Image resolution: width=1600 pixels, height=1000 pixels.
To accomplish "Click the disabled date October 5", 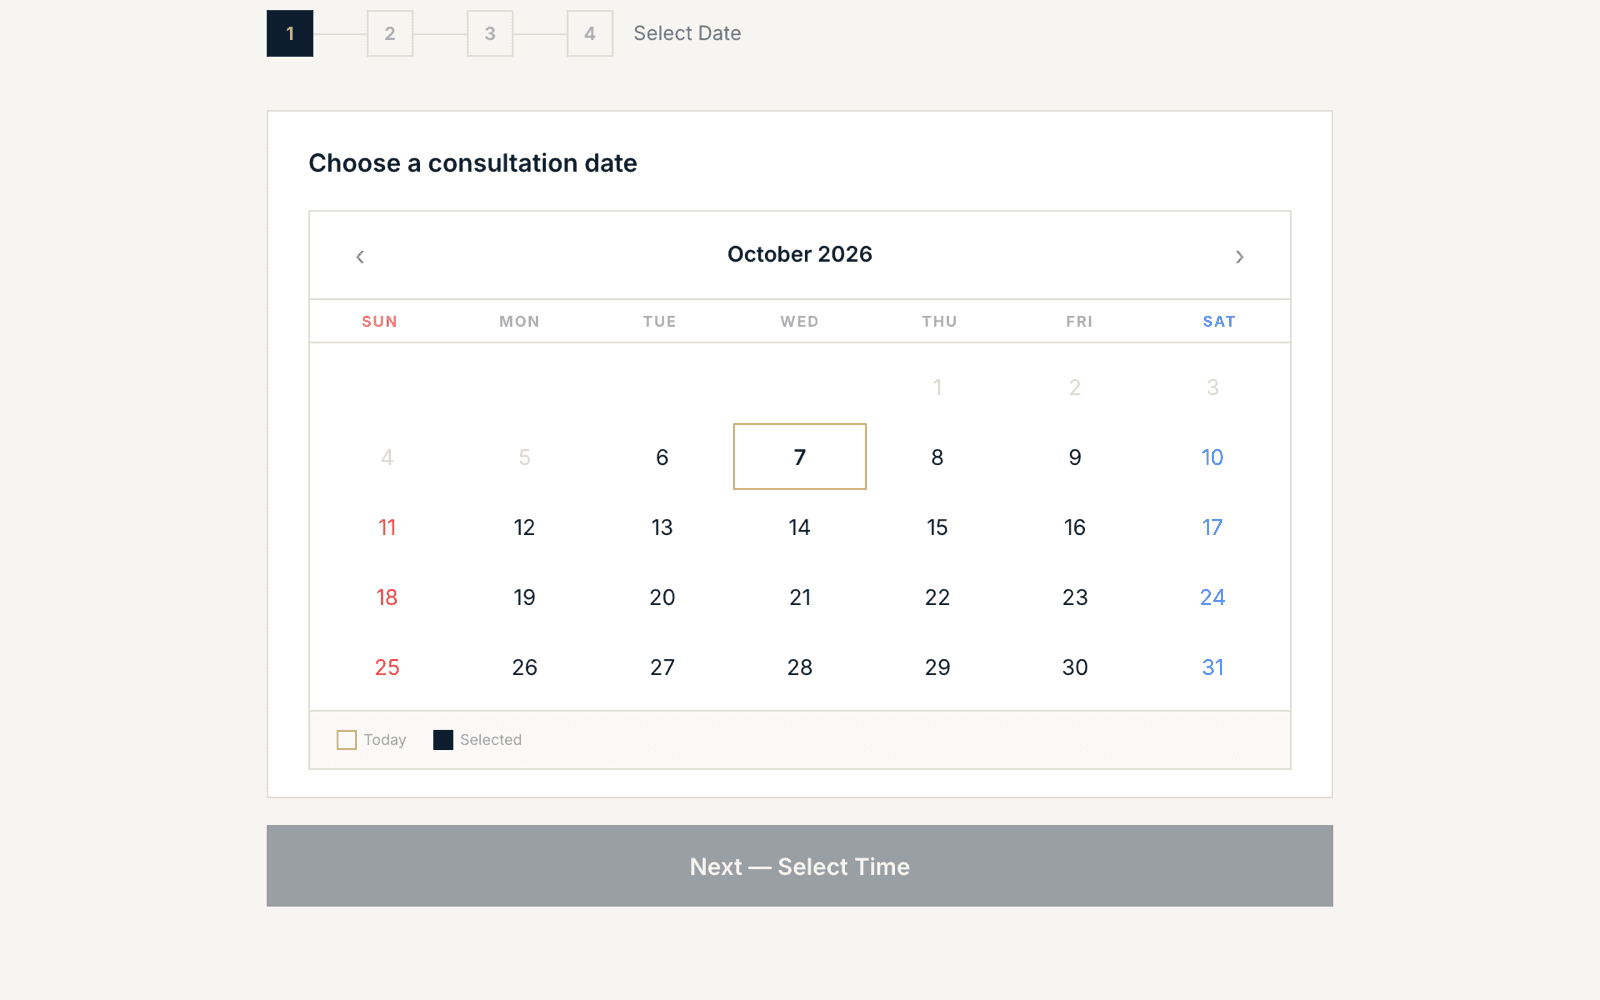I will (x=524, y=457).
